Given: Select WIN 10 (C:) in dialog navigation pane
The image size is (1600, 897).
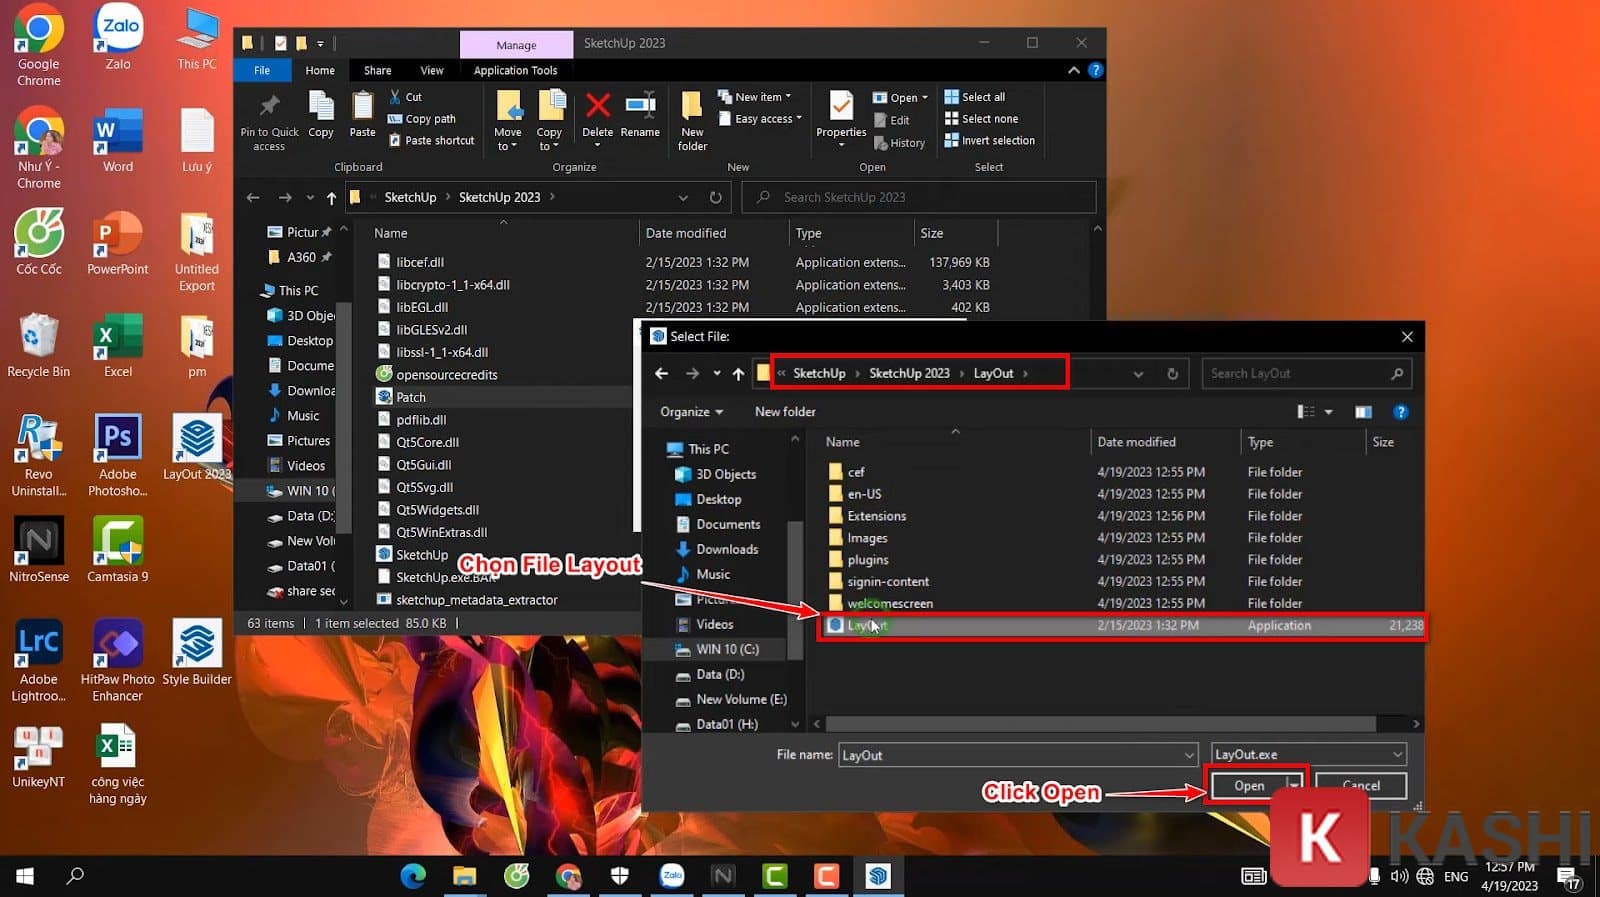Looking at the screenshot, I should [727, 649].
